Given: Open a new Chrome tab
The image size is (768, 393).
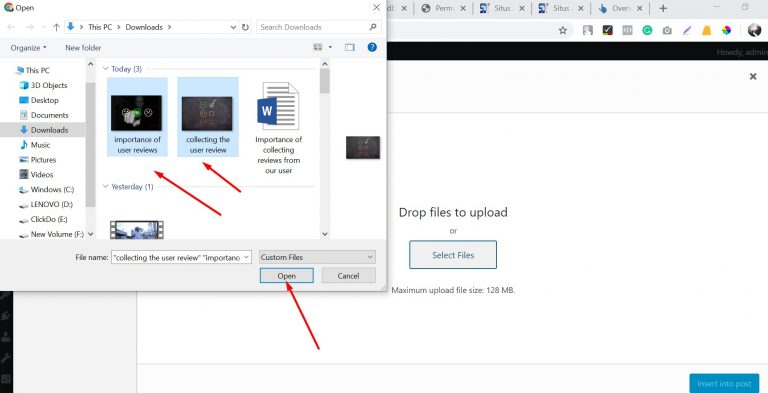Looking at the screenshot, I should (663, 8).
